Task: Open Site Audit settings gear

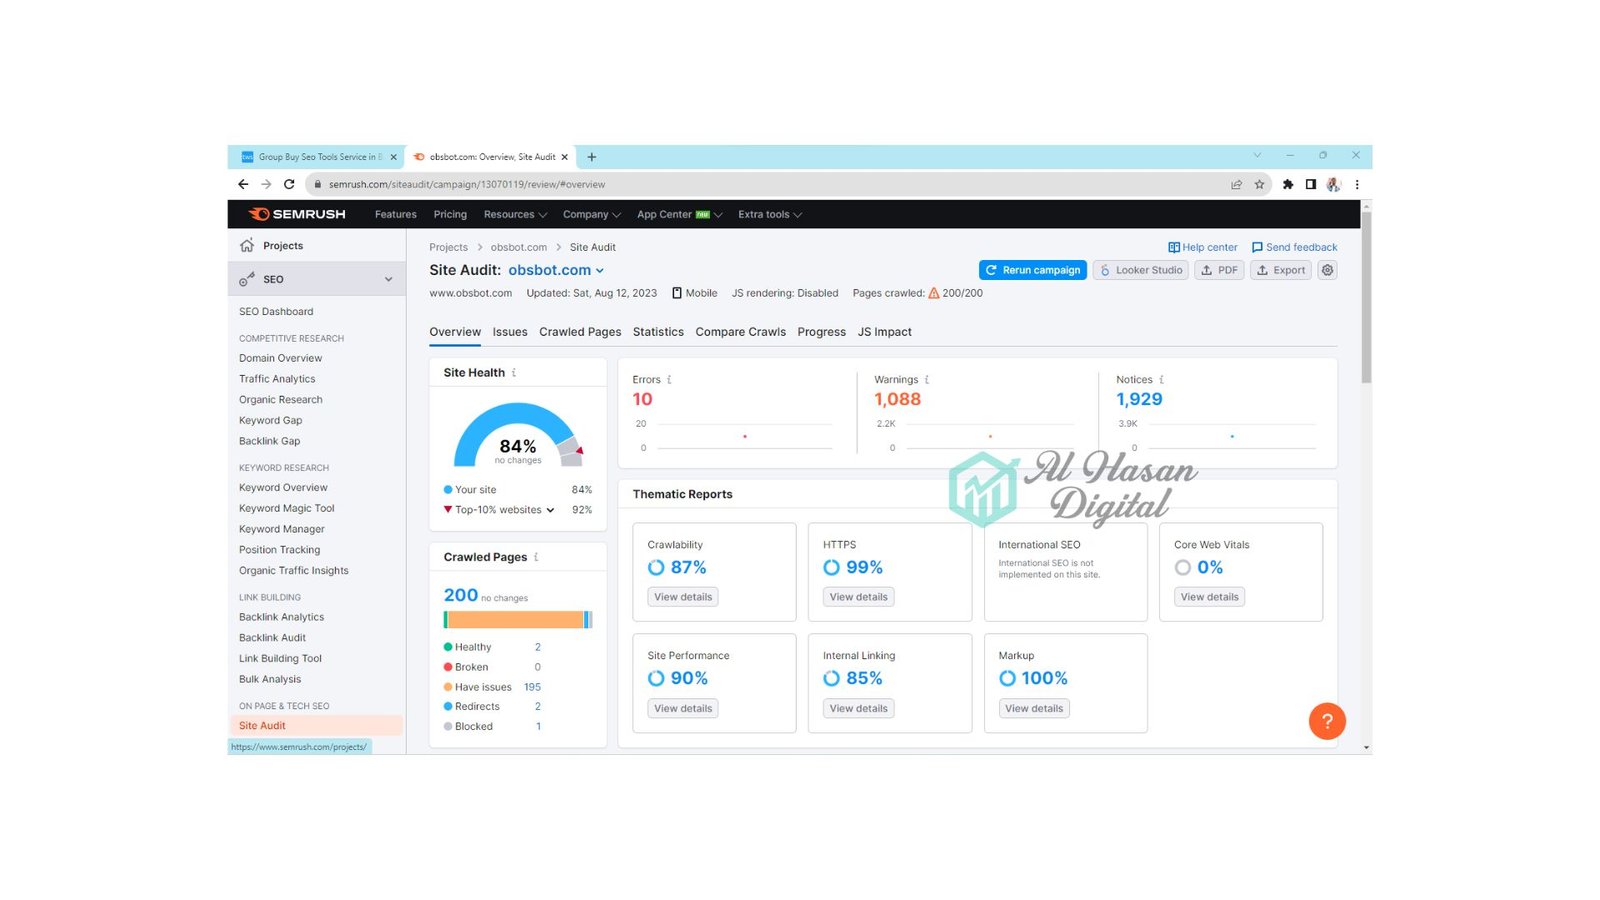Action: click(x=1327, y=270)
